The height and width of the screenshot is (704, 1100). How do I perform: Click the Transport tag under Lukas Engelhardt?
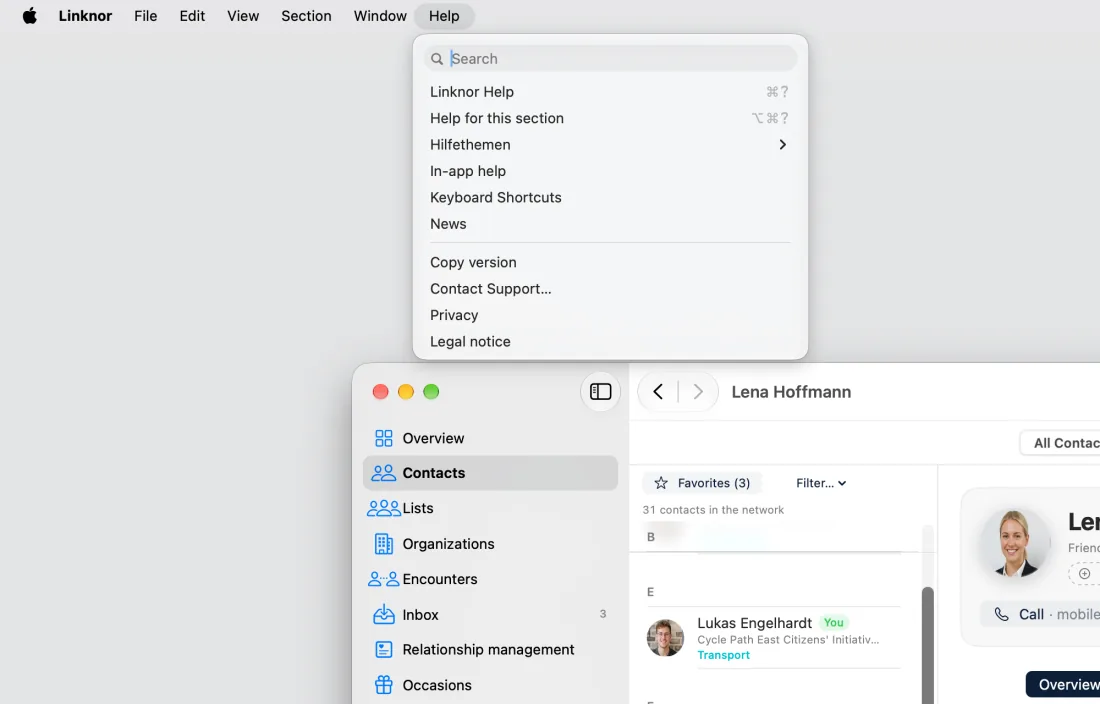point(723,655)
